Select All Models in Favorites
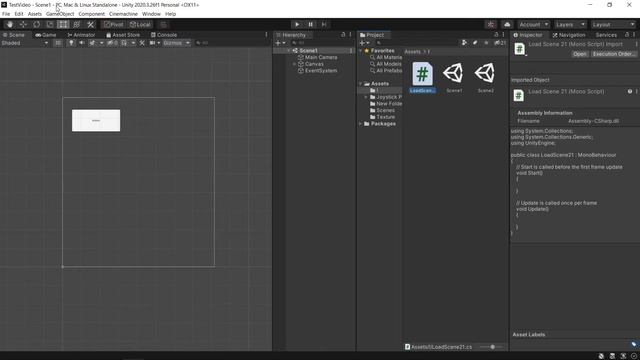The width and height of the screenshot is (640, 360). pyautogui.click(x=386, y=64)
